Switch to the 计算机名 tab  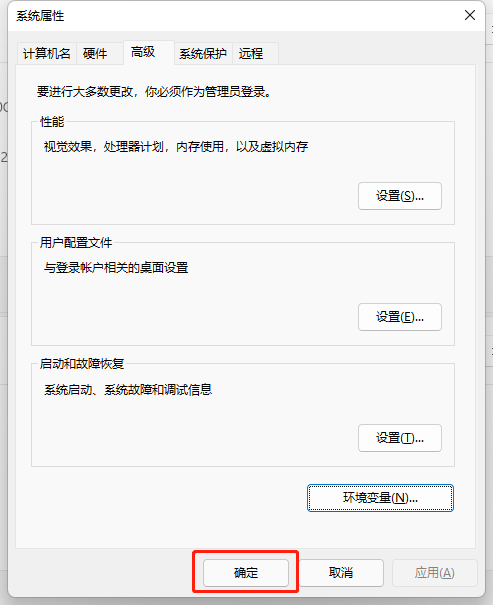coord(46,53)
